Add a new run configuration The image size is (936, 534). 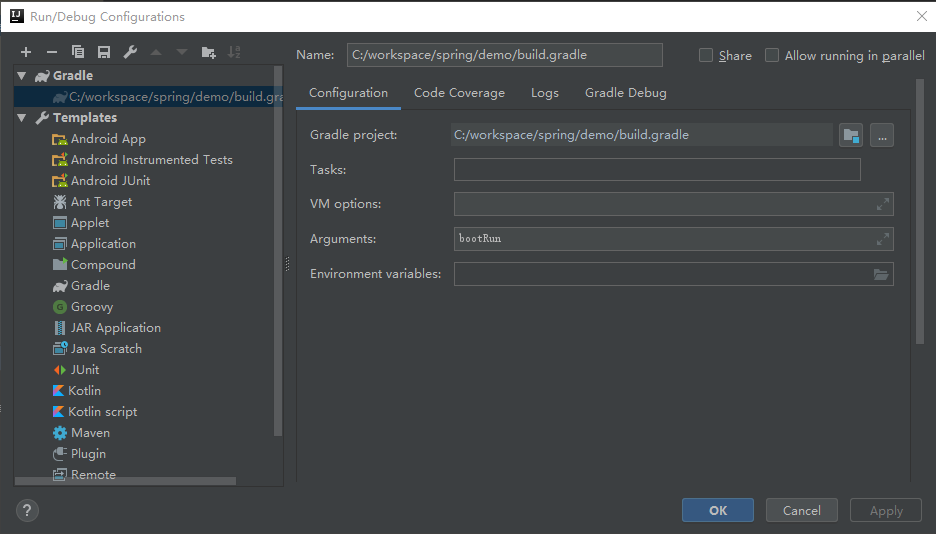click(x=26, y=52)
